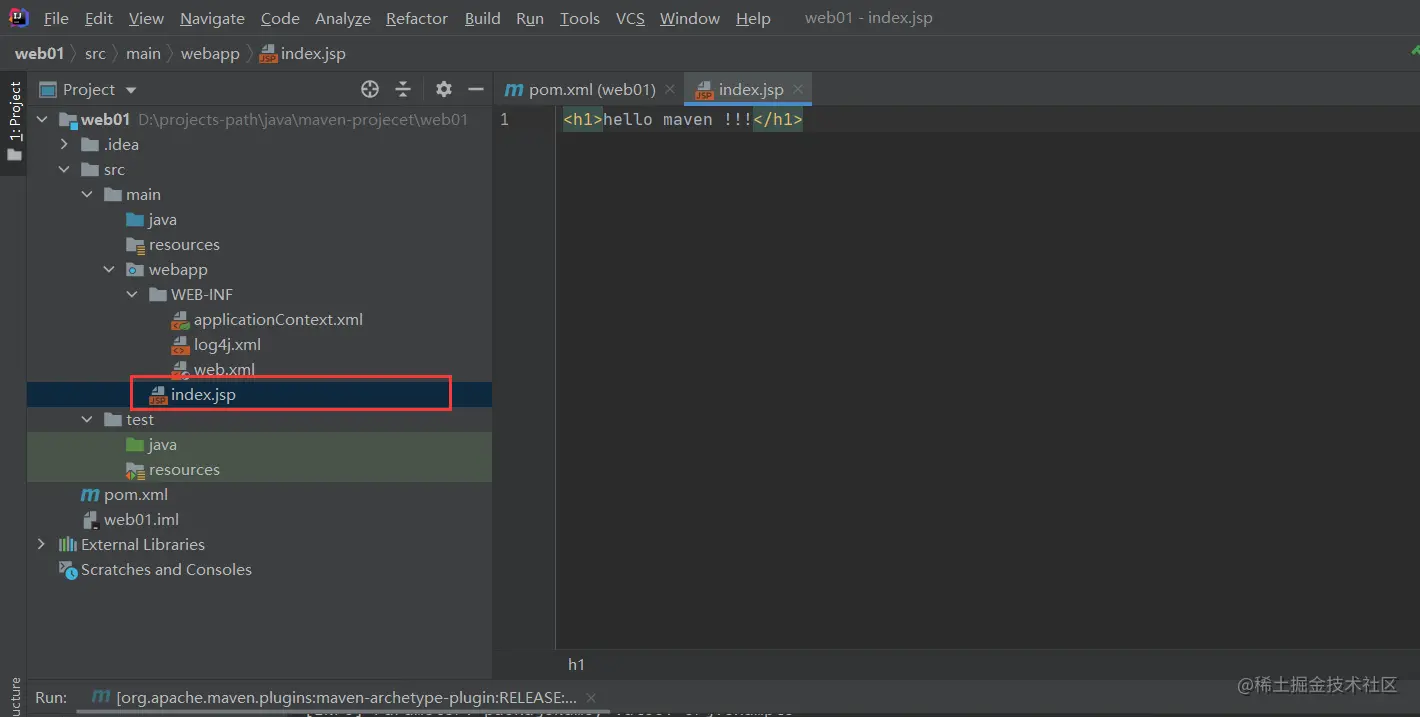This screenshot has height=717, width=1420.
Task: Click the JSP icon in the breadcrumb bar
Action: 268,54
